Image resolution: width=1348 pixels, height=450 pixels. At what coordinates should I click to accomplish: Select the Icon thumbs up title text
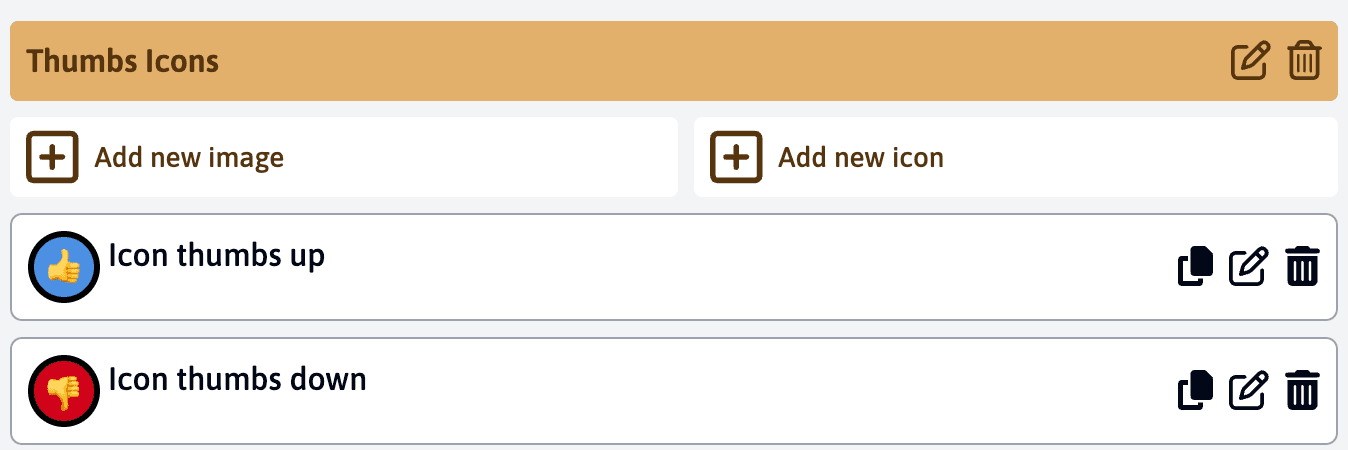tap(216, 256)
